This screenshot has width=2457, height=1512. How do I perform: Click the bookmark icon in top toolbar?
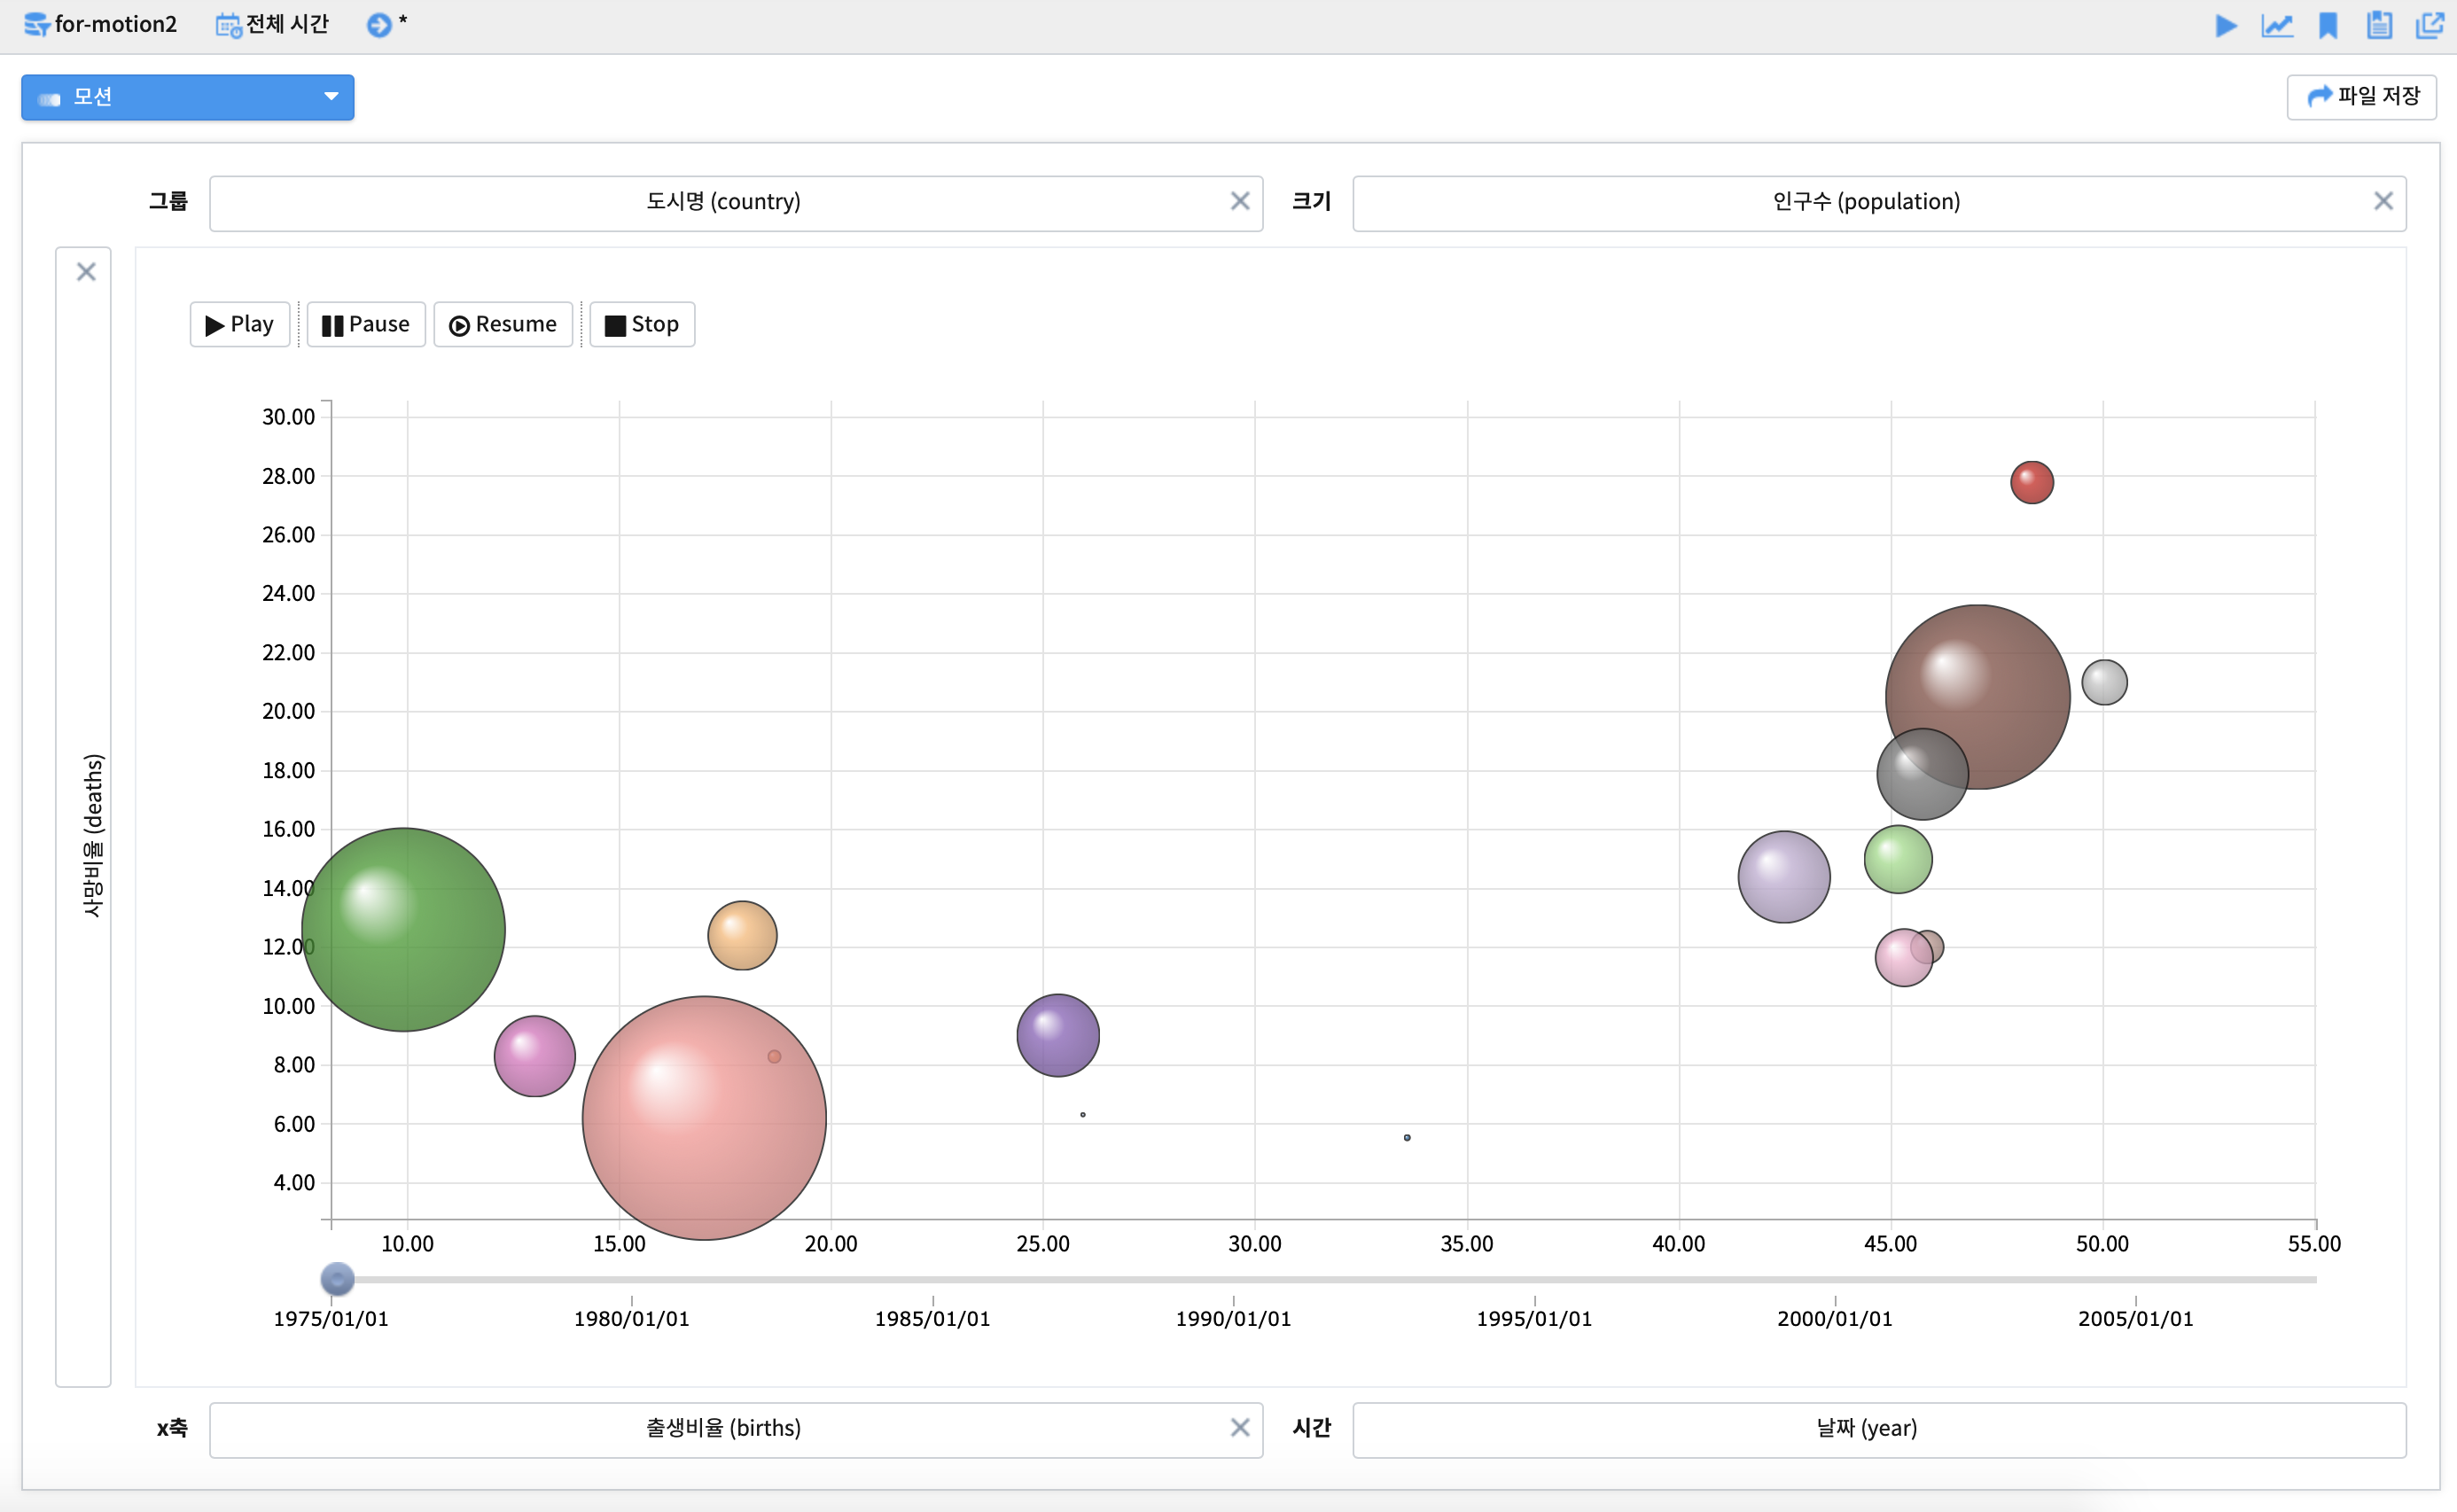point(2328,25)
